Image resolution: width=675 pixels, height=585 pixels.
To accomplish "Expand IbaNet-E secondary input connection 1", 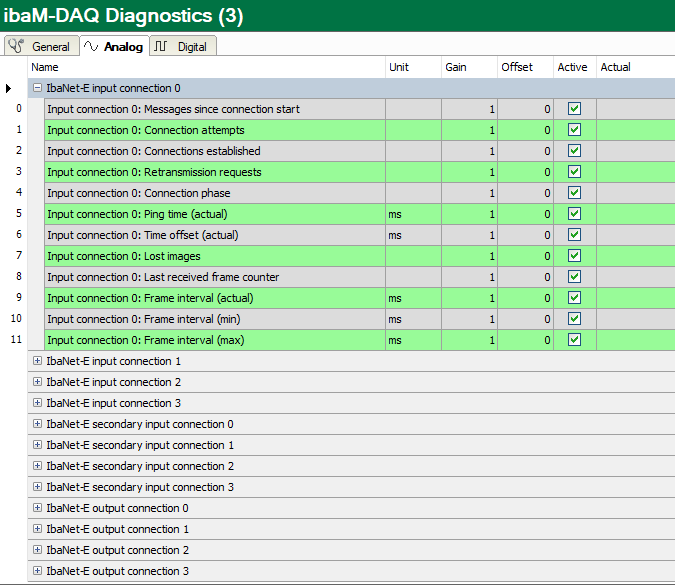I will [x=37, y=445].
